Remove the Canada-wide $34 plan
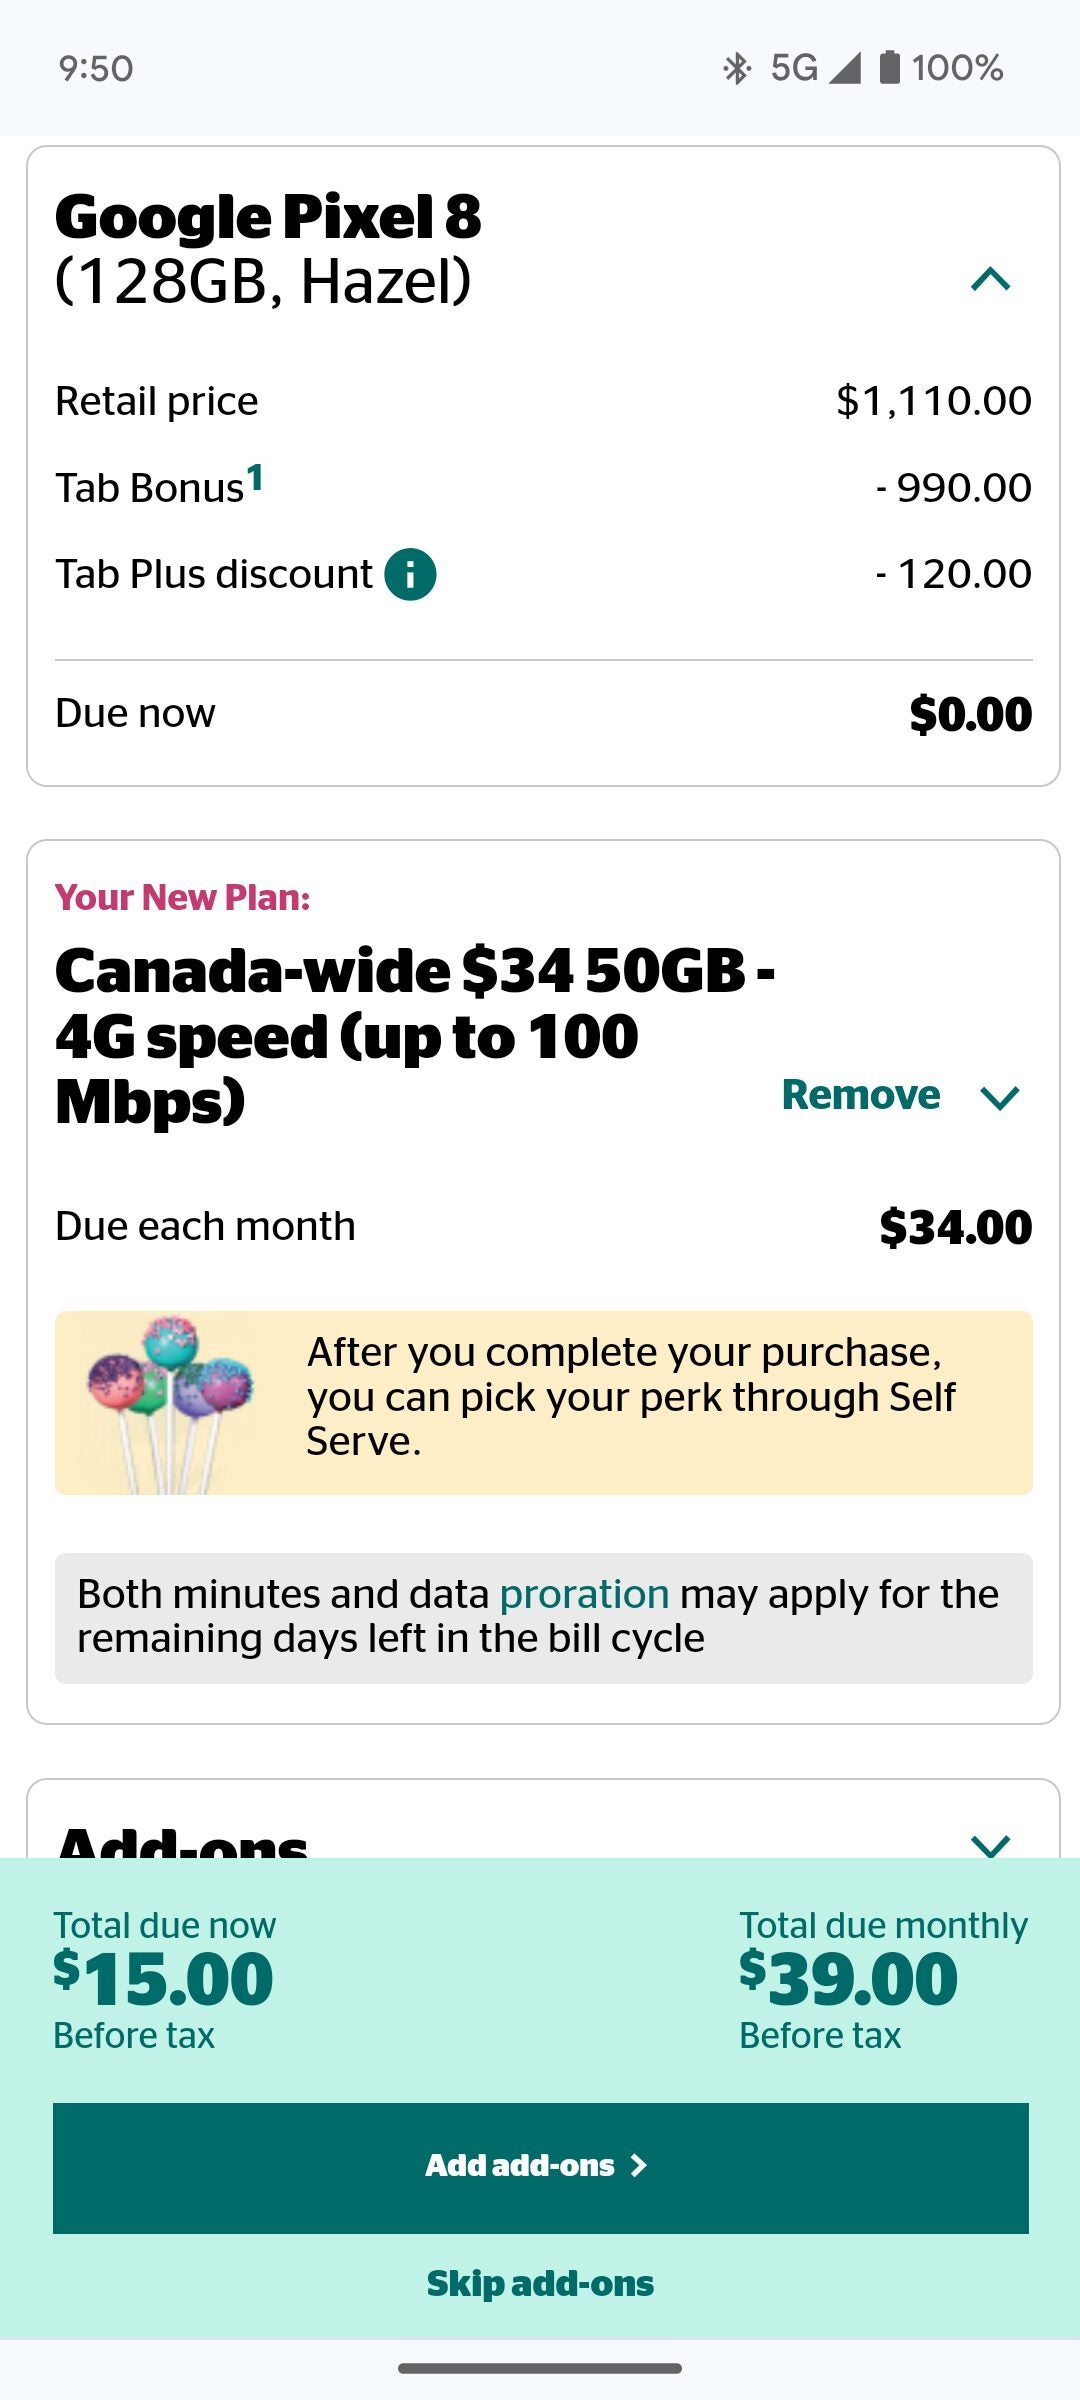This screenshot has width=1080, height=2400. [863, 1094]
